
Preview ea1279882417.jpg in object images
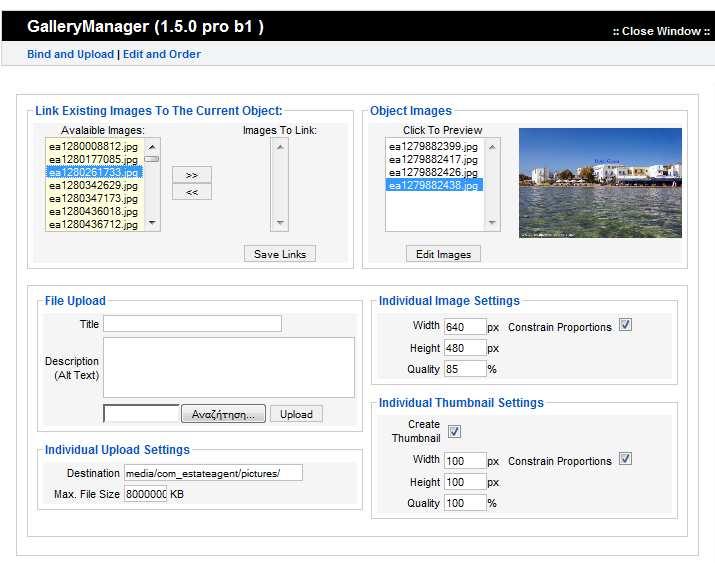click(434, 160)
